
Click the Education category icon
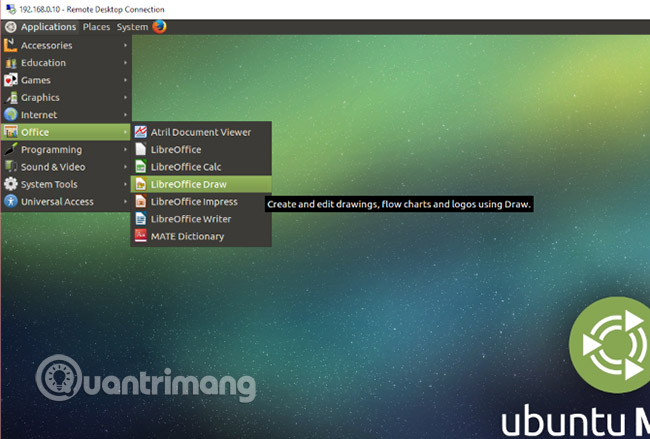[x=10, y=63]
